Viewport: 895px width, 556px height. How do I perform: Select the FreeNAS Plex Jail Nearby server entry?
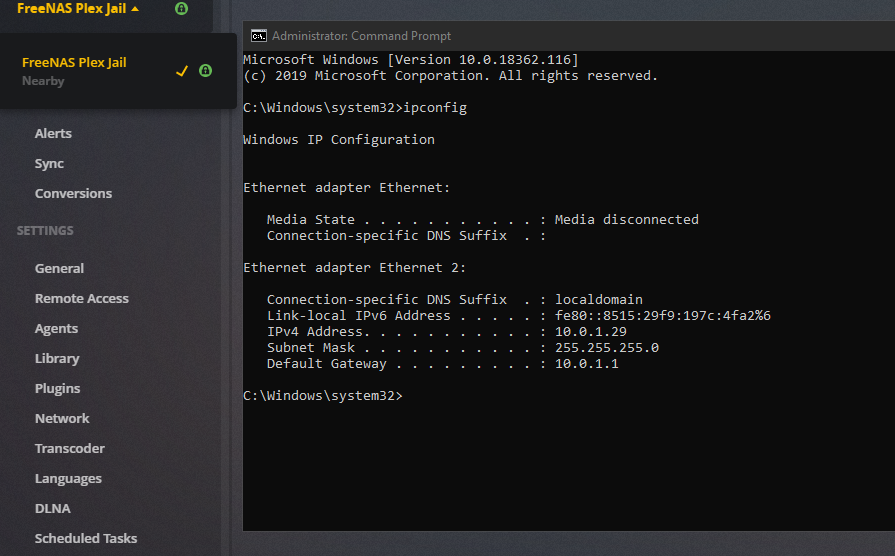coord(118,71)
